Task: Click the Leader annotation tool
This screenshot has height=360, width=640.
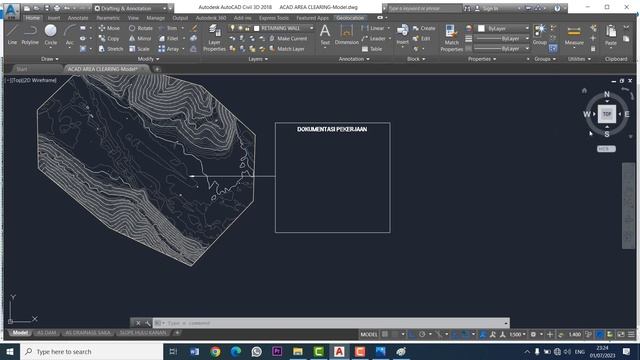Action: pos(373,38)
